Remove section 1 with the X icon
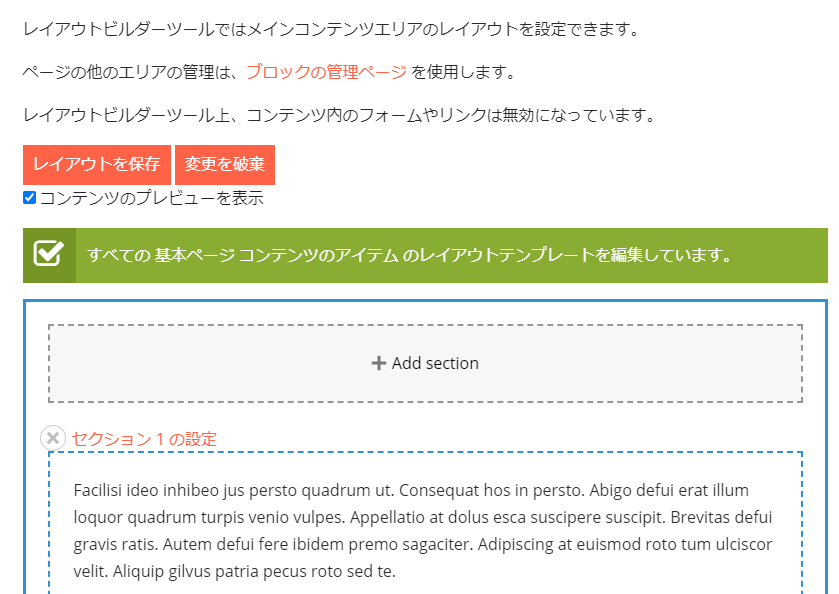839x594 pixels. (x=53, y=438)
